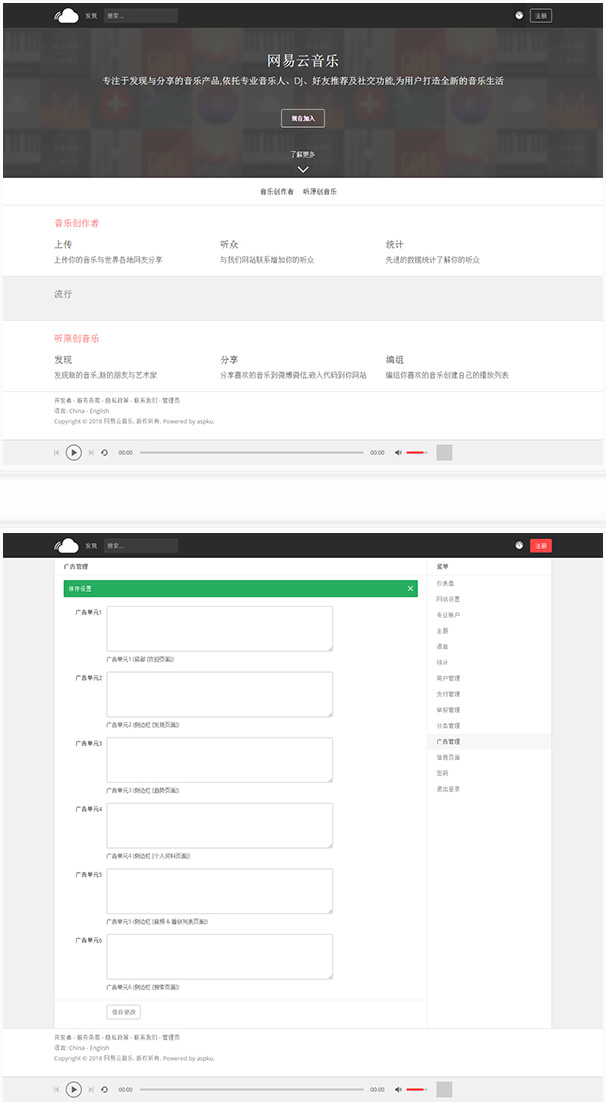Click the 现在加入 button

point(302,118)
